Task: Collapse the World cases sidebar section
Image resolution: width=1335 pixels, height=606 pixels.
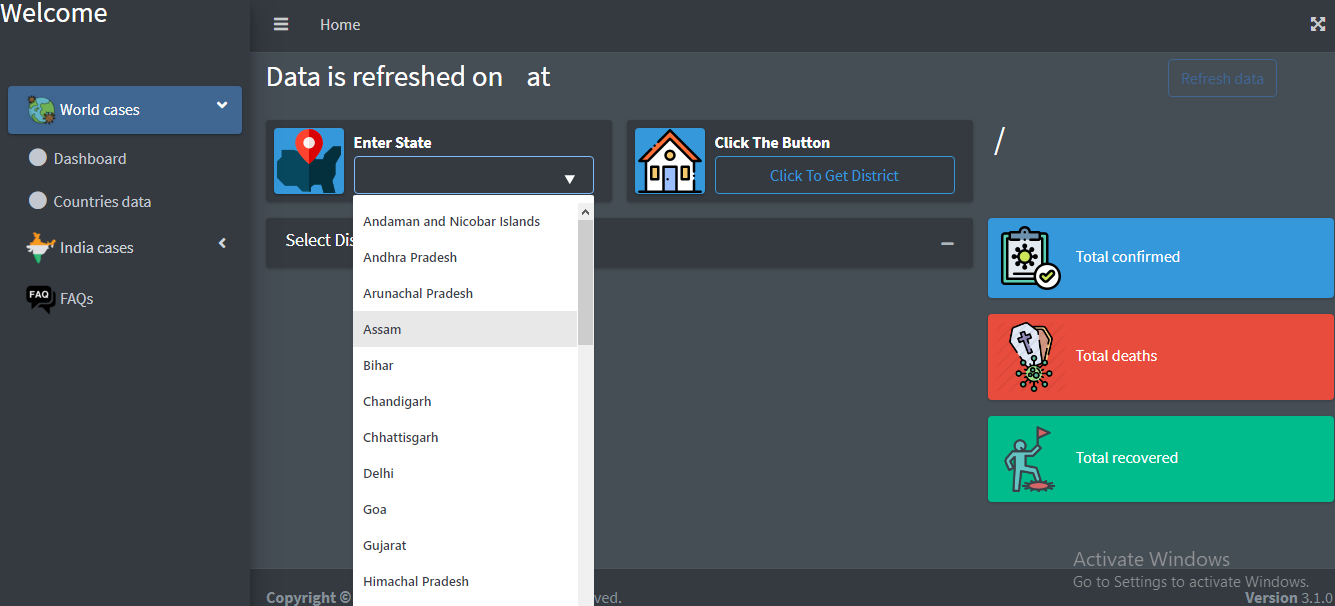Action: click(x=221, y=106)
